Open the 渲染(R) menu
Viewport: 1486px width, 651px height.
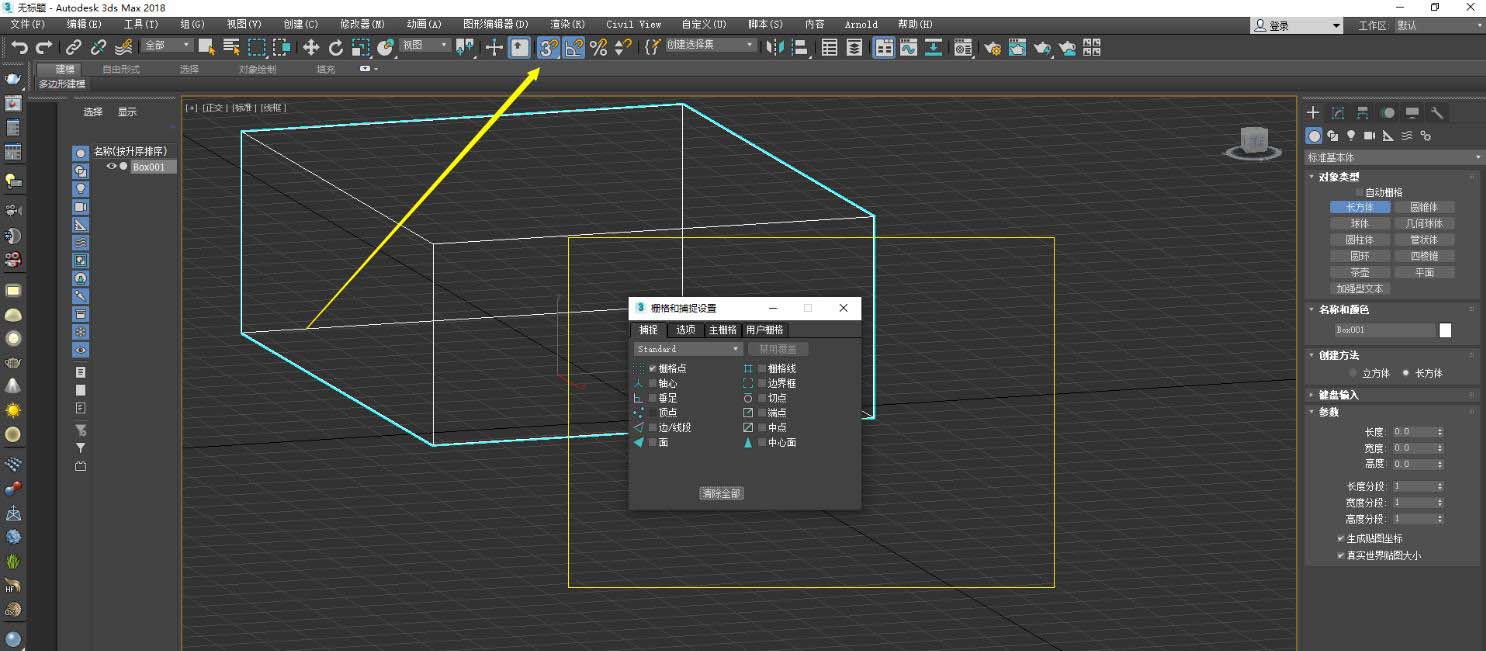point(567,24)
